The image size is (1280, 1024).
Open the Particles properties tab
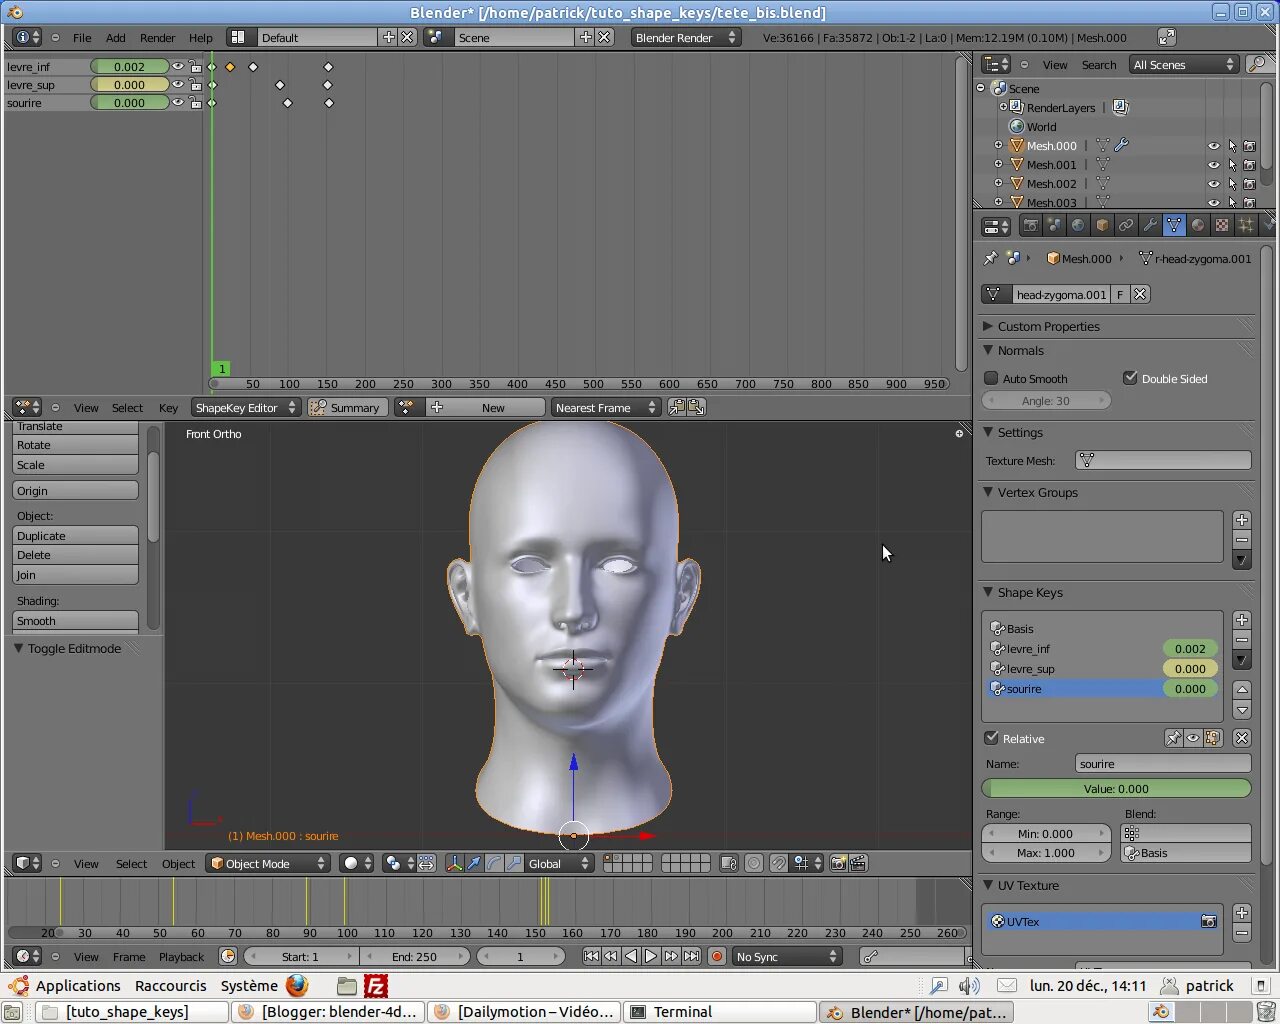1245,225
